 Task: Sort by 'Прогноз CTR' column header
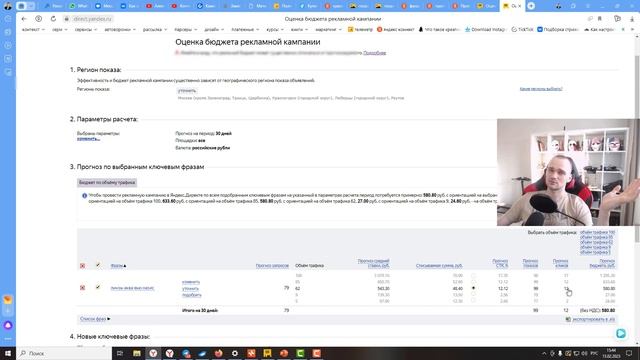(500, 263)
